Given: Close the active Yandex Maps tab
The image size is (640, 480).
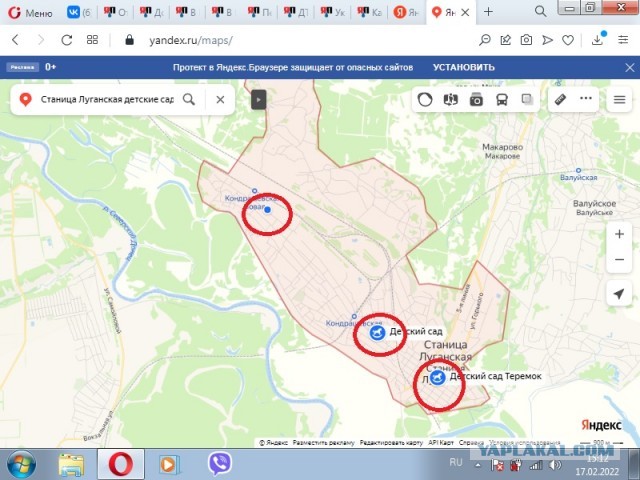Looking at the screenshot, I should tap(465, 13).
